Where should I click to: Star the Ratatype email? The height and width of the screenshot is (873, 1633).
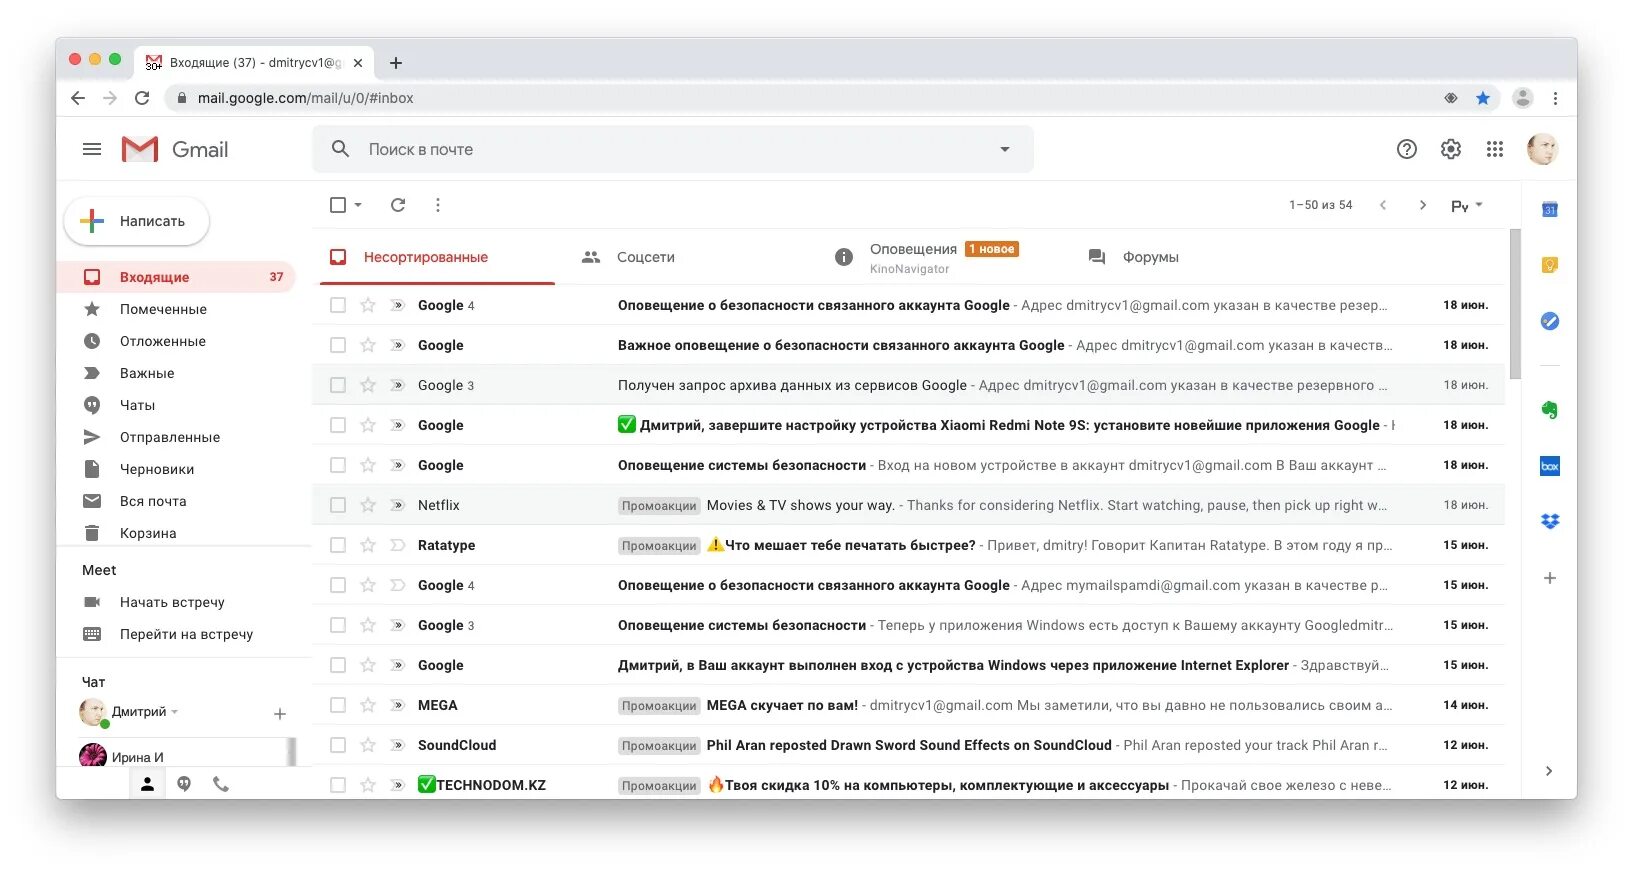(x=368, y=545)
